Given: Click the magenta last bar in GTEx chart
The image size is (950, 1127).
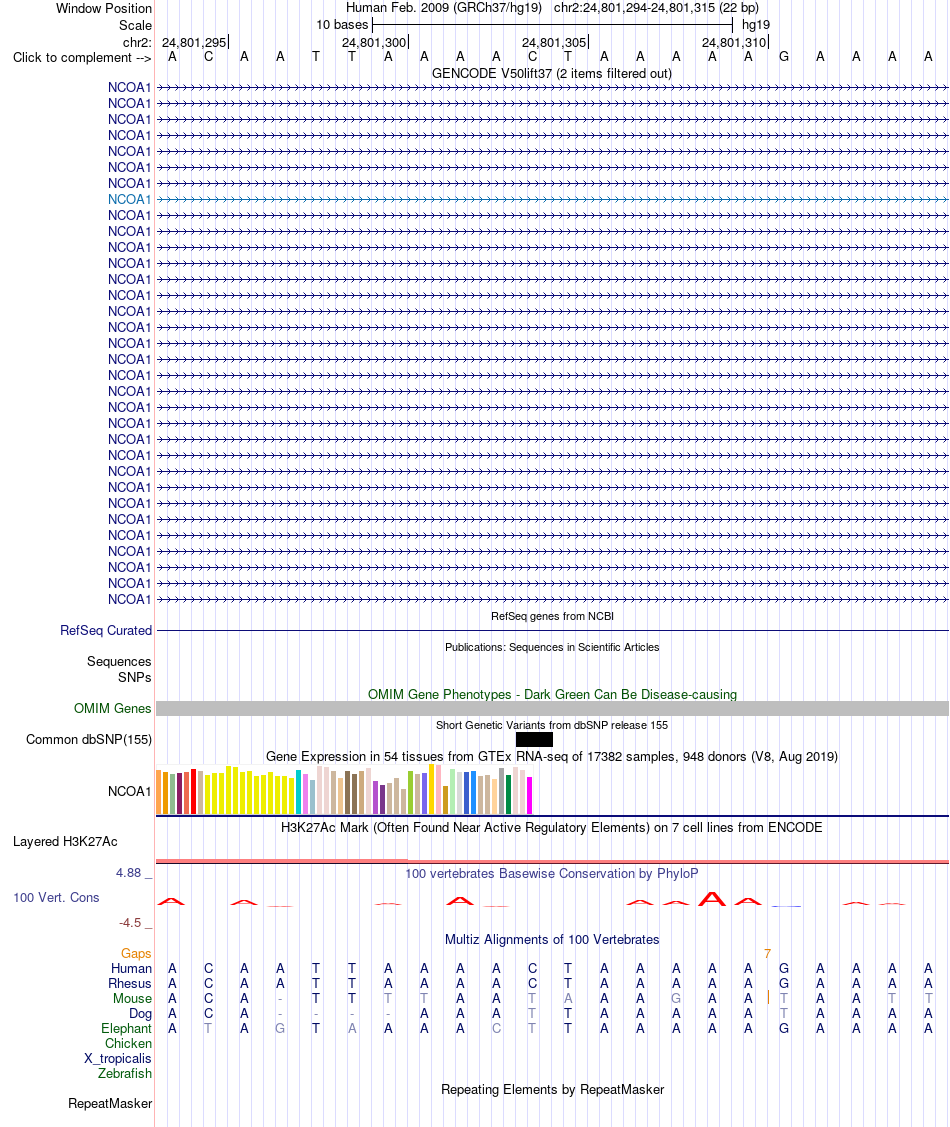Looking at the screenshot, I should [530, 796].
